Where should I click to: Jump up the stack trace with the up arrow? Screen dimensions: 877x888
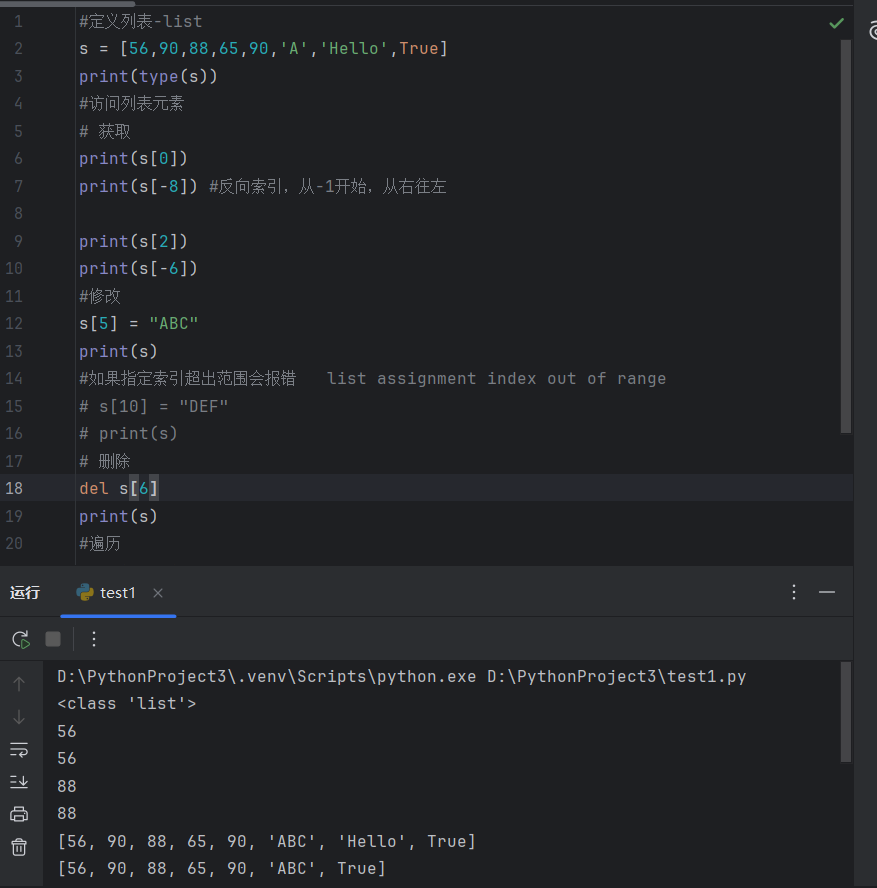click(19, 684)
